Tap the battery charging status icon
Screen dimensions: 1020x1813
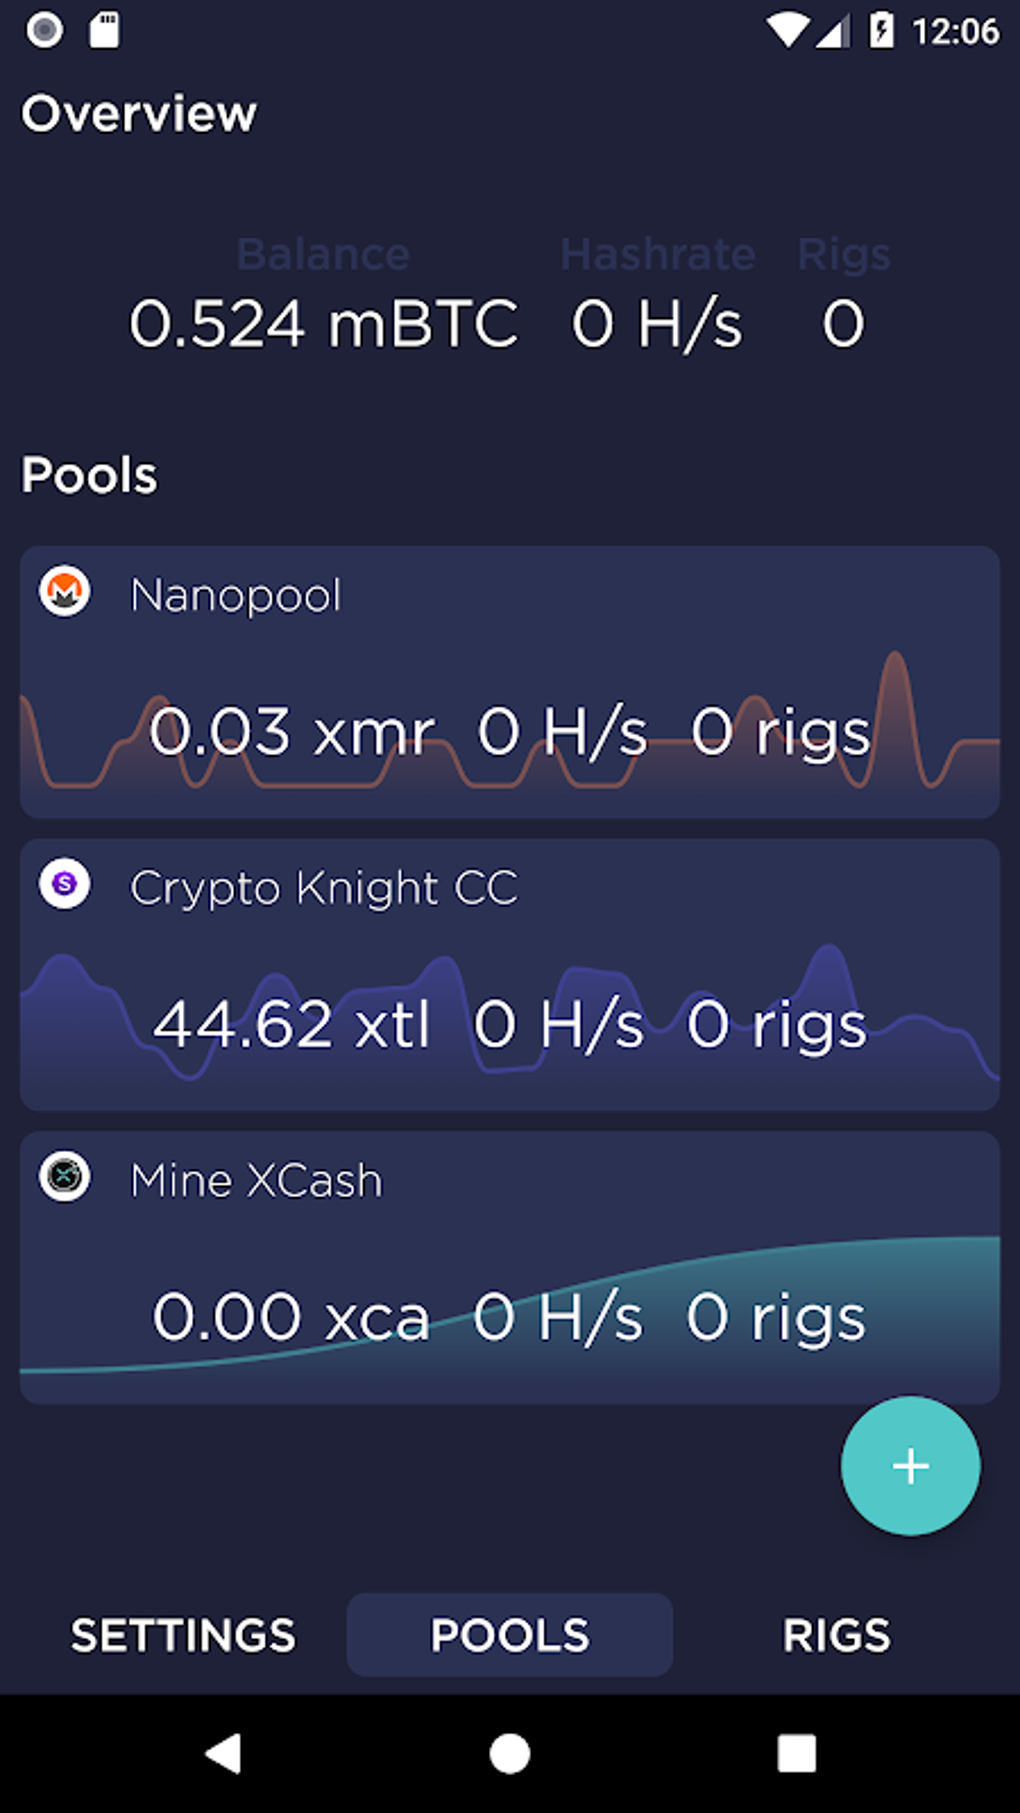coord(881,30)
